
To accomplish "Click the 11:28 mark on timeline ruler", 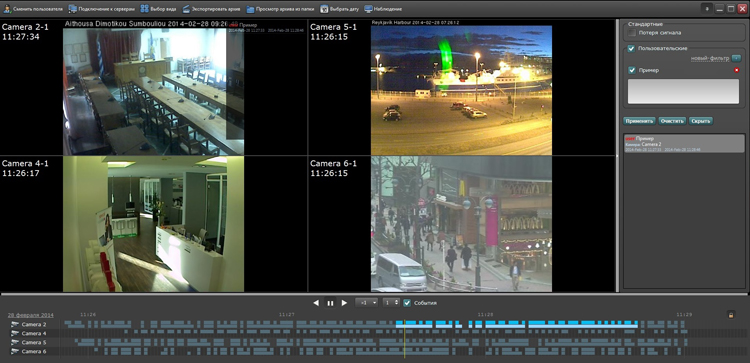I will [485, 315].
